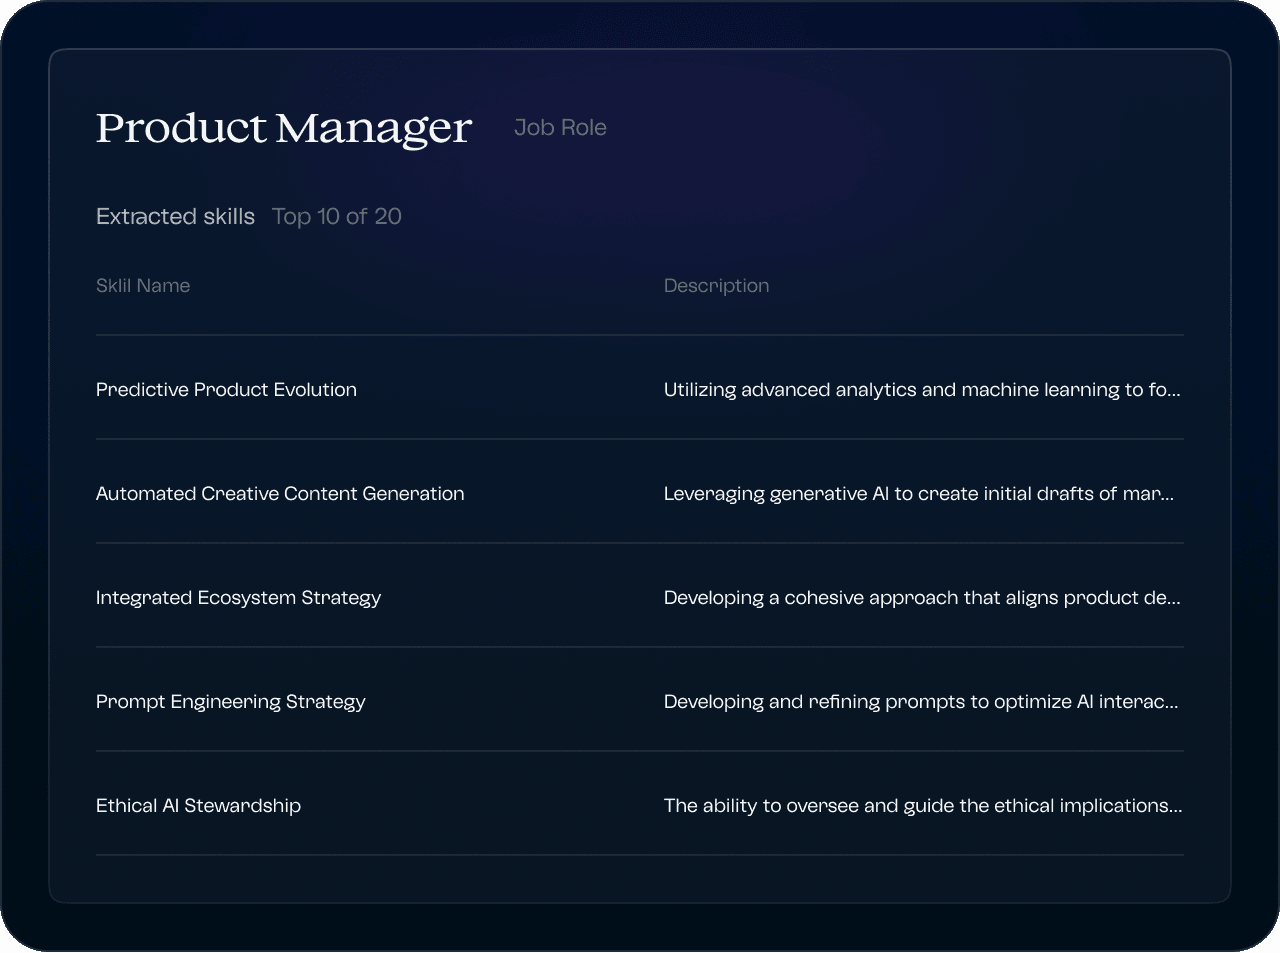Screen dimensions: 1280x953
Task: Click the Product Manager heading
Action: click(x=283, y=128)
